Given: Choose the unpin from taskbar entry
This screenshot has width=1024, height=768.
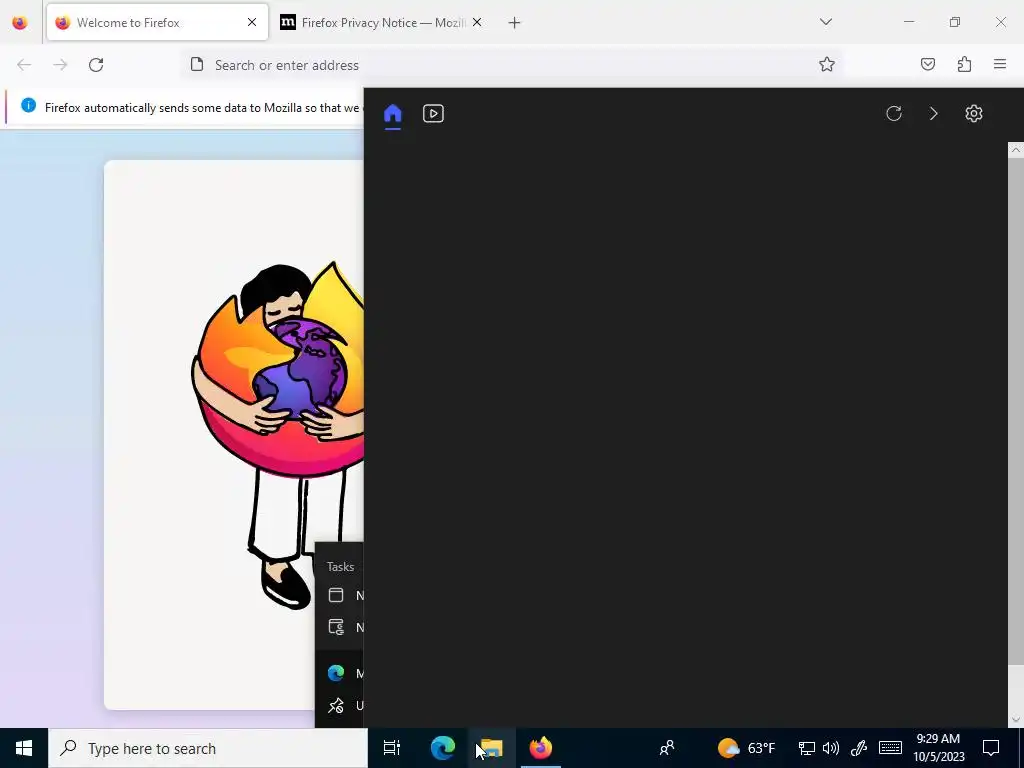Looking at the screenshot, I should (339, 706).
